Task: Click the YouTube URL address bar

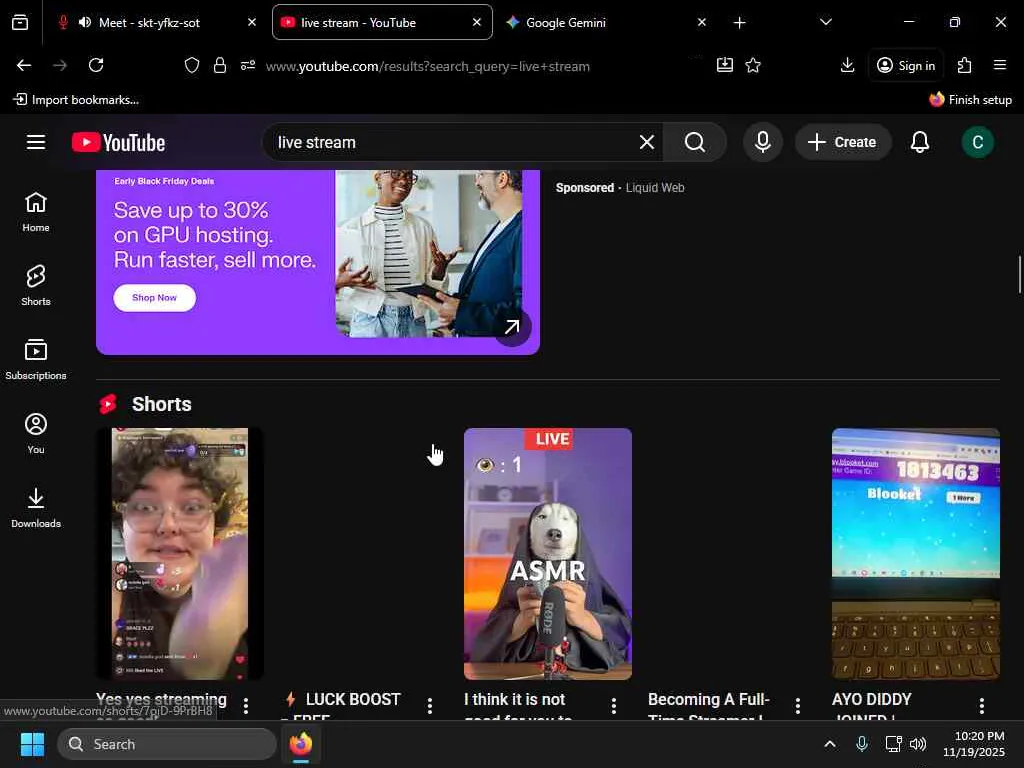Action: [x=428, y=66]
